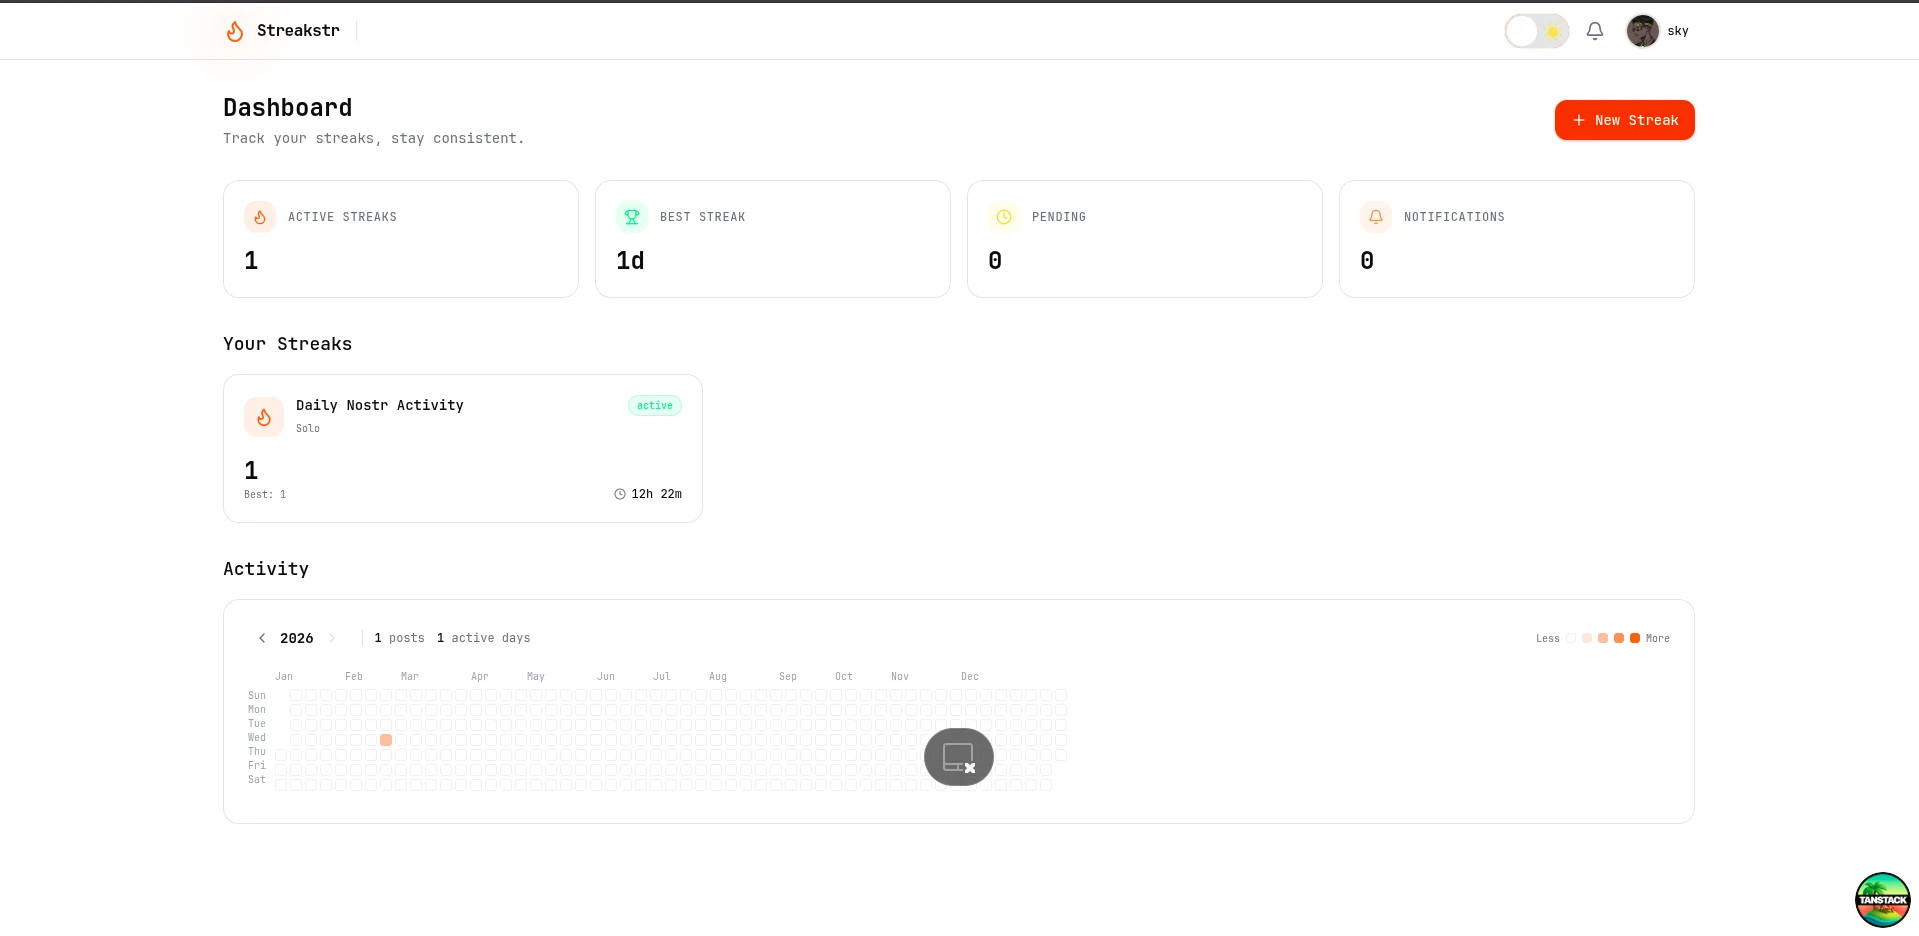The height and width of the screenshot is (936, 1919).
Task: Click the Notifications card bell icon
Action: click(x=1376, y=217)
